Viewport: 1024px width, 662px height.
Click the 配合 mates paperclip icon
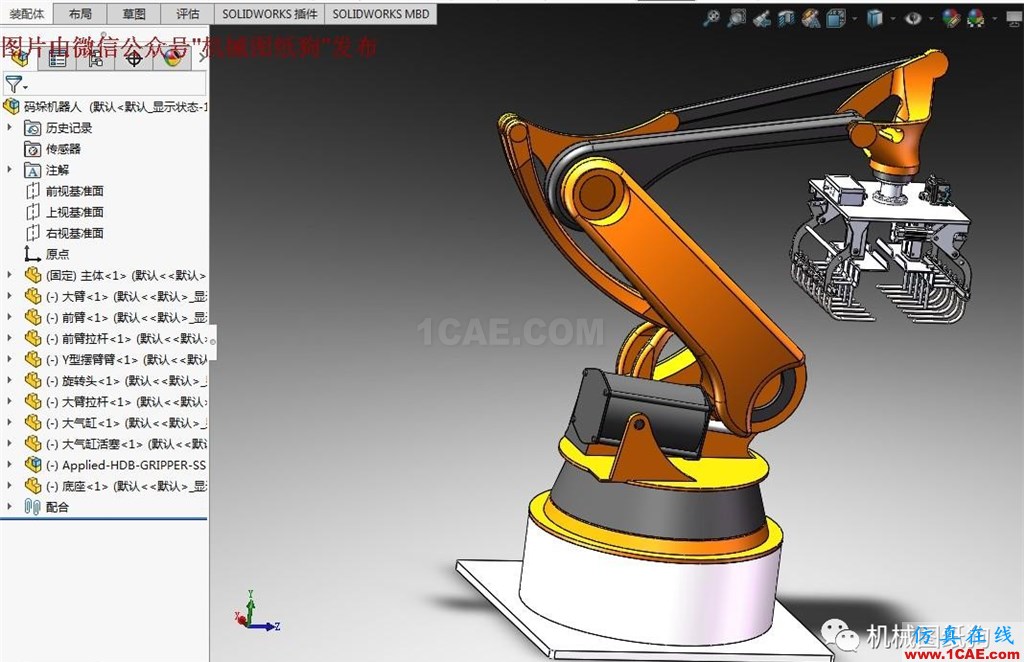click(32, 507)
